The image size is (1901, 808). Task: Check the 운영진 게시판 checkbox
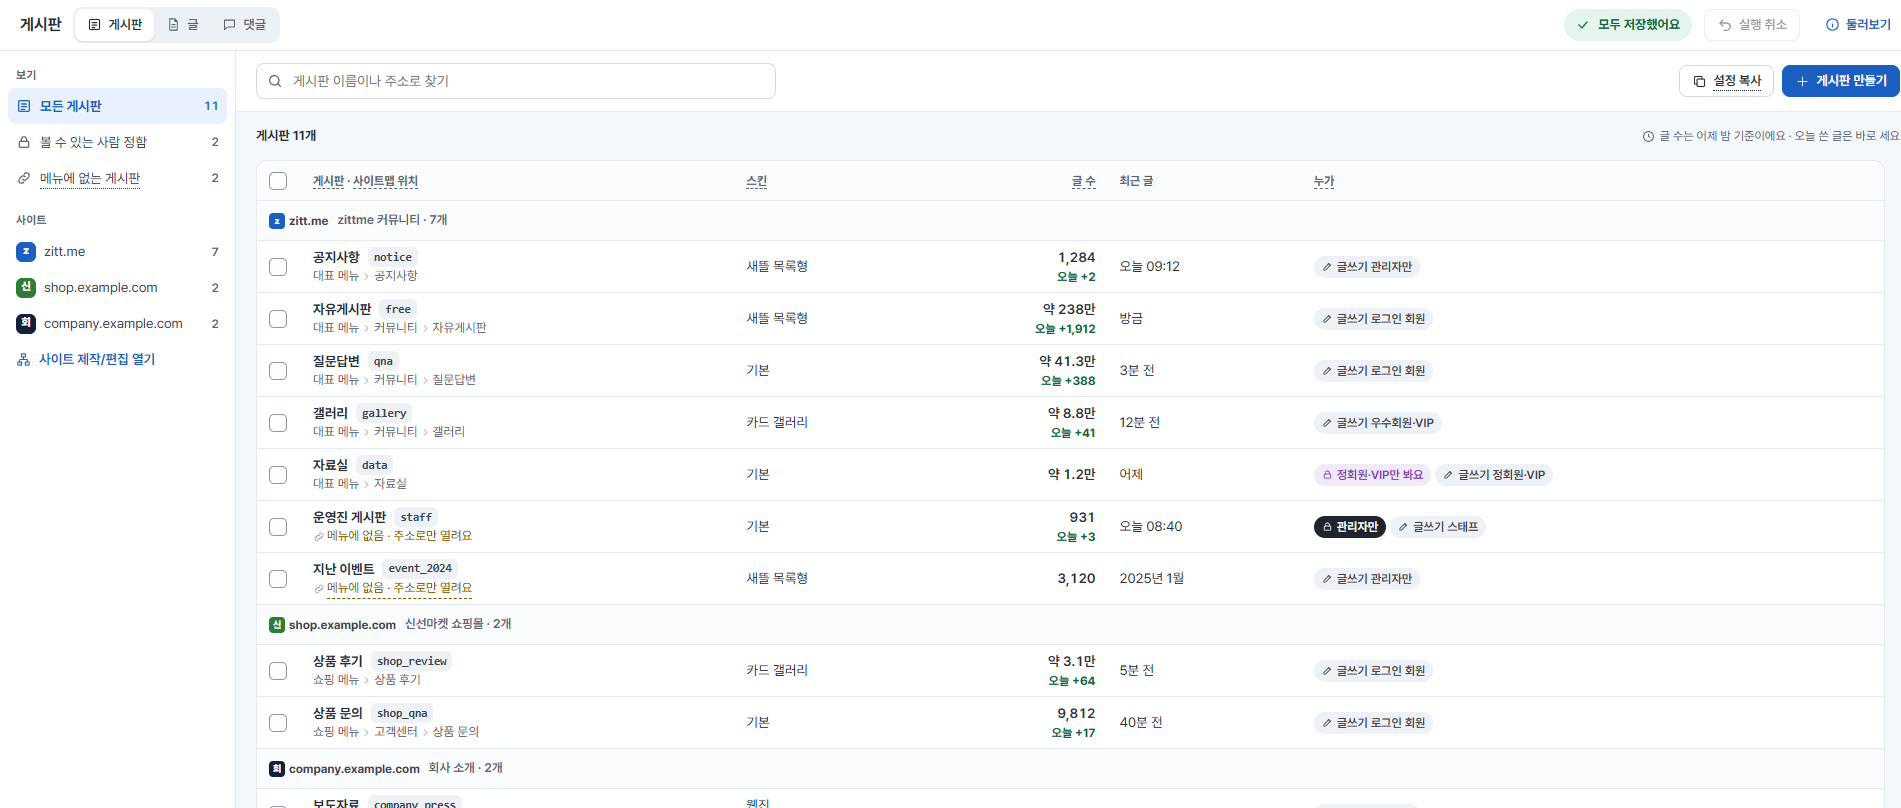point(278,527)
